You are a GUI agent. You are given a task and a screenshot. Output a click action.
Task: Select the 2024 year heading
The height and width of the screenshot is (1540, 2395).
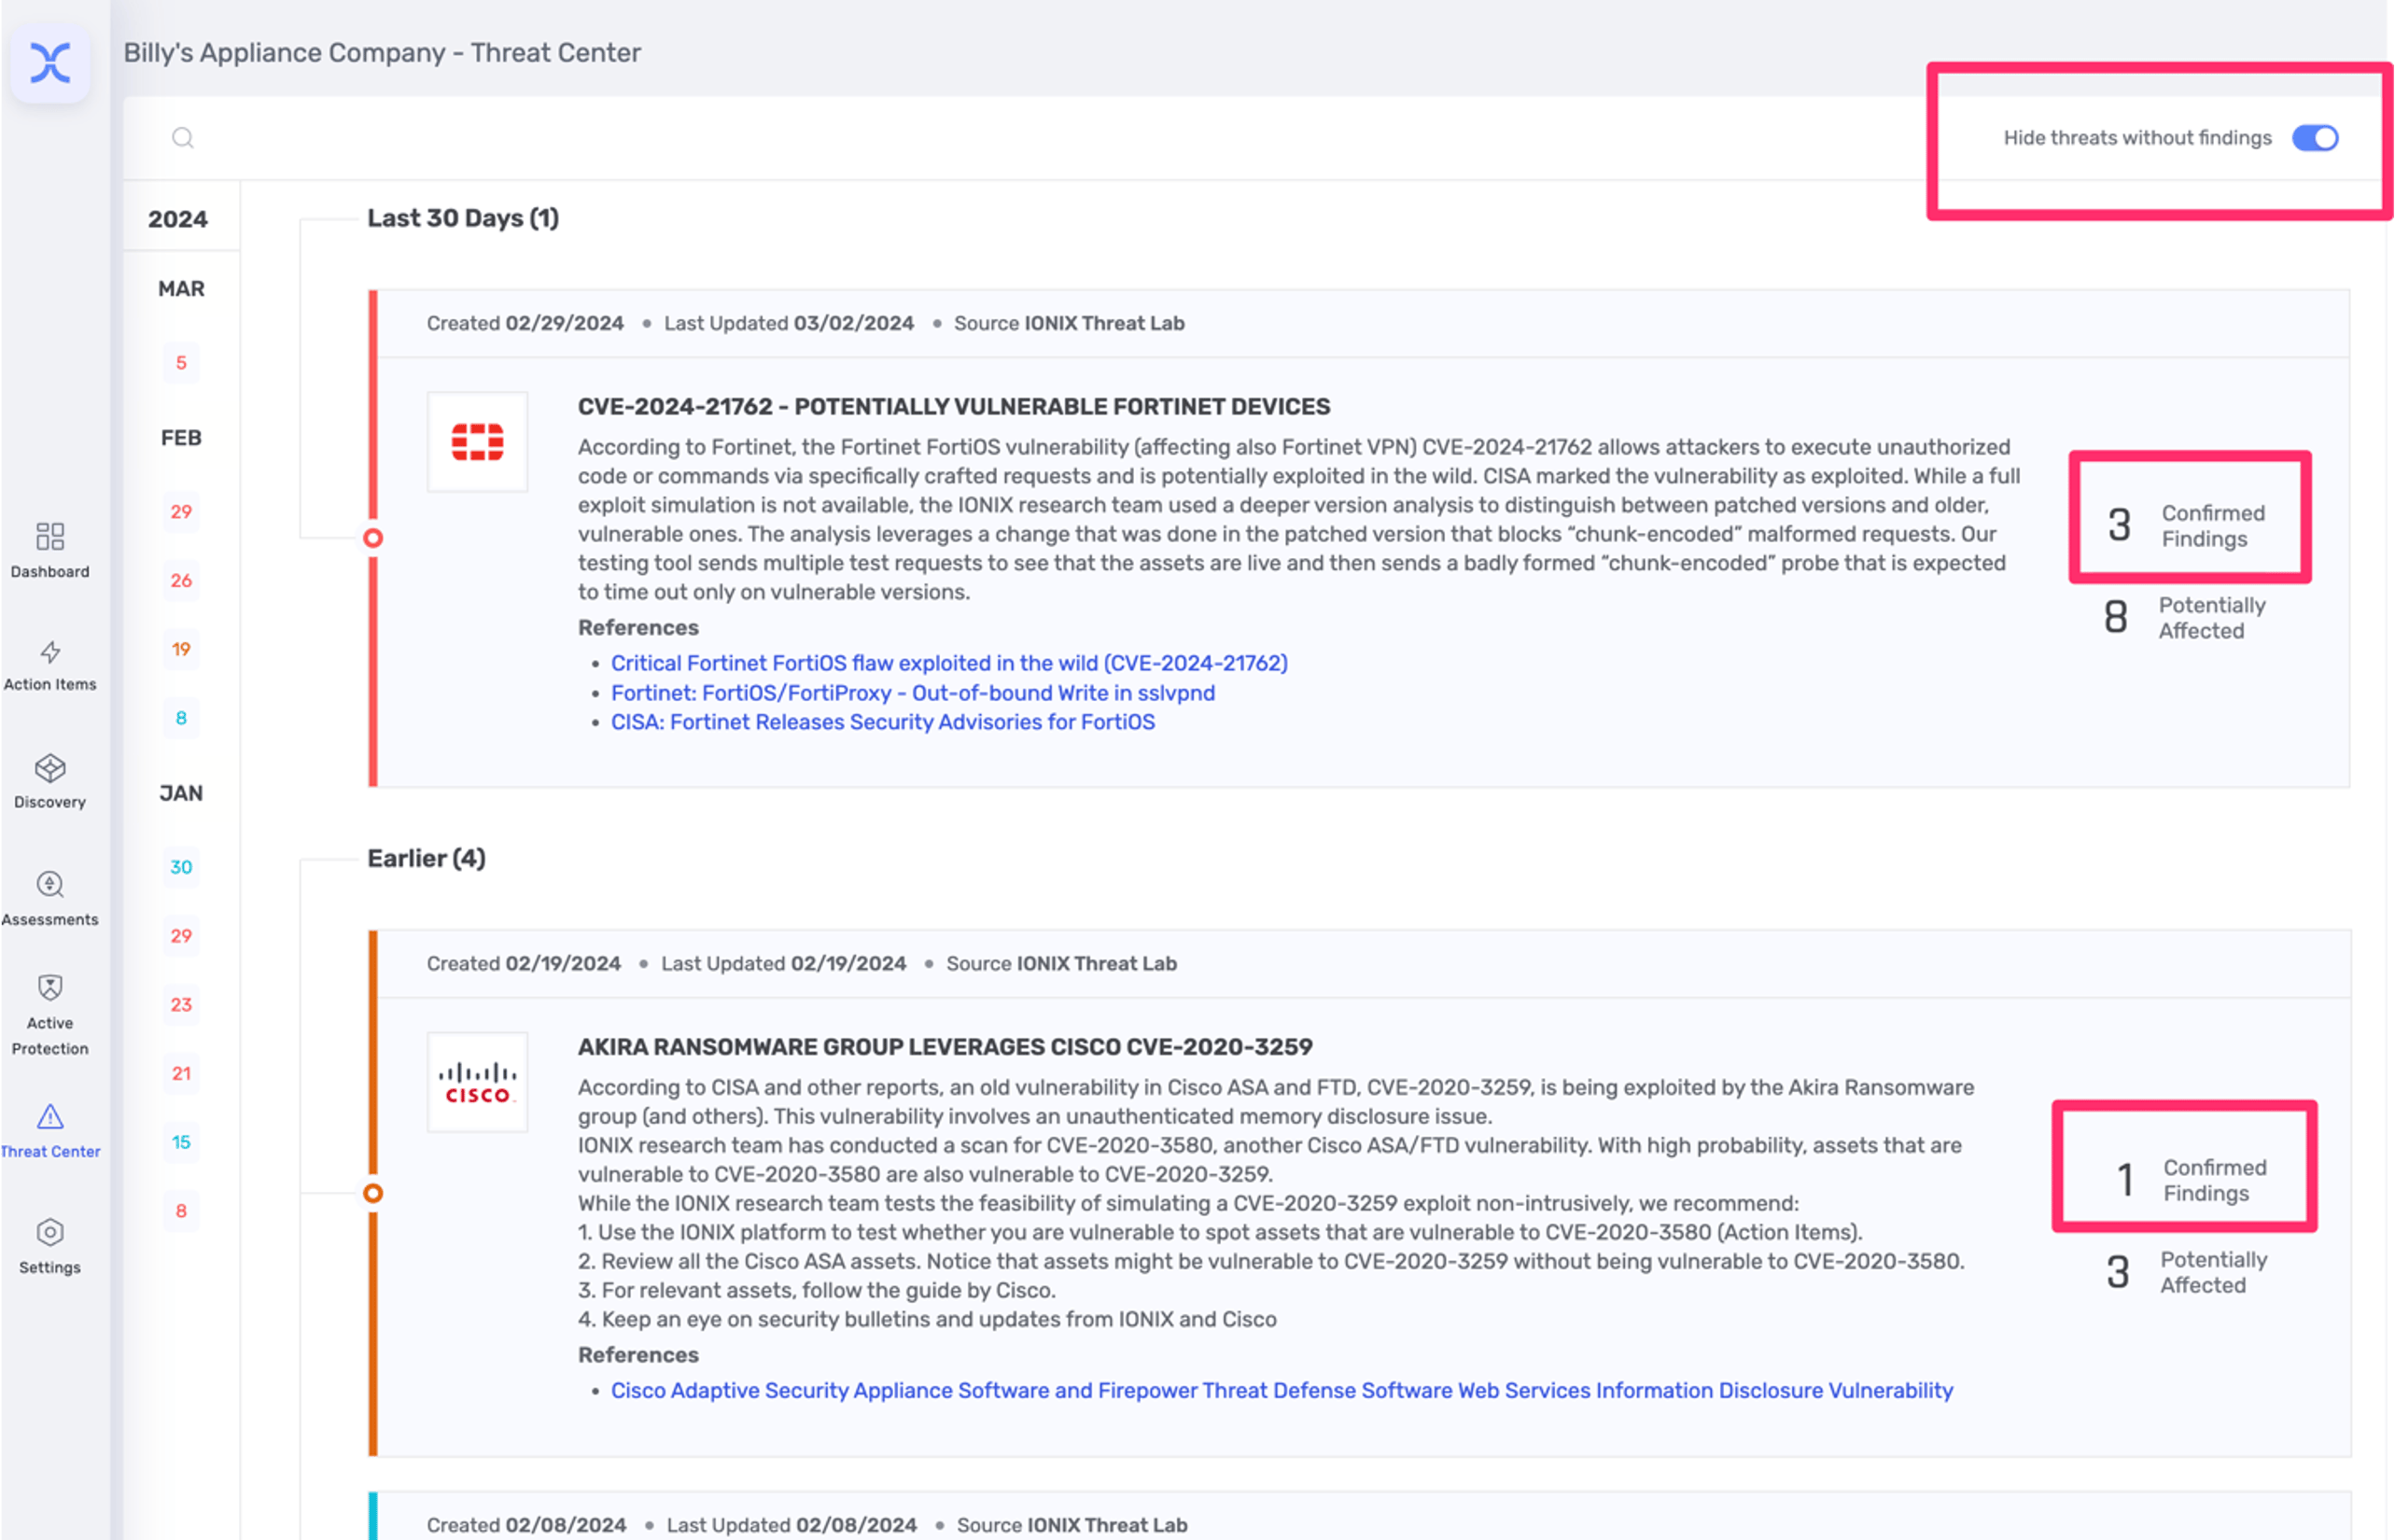[178, 219]
